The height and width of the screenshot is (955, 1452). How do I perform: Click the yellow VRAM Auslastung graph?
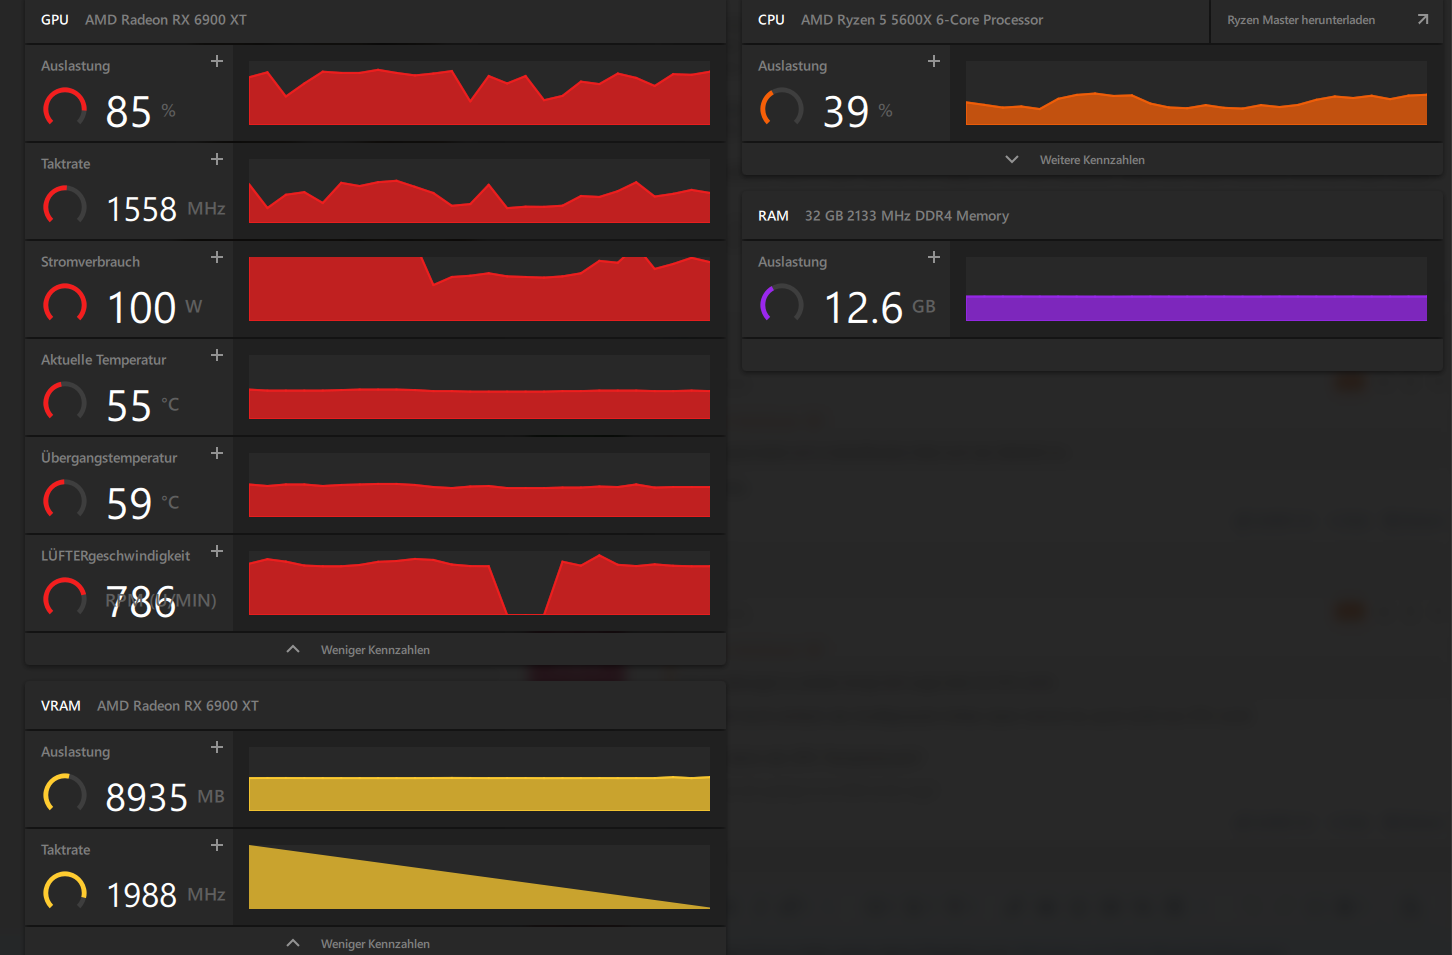click(x=479, y=779)
